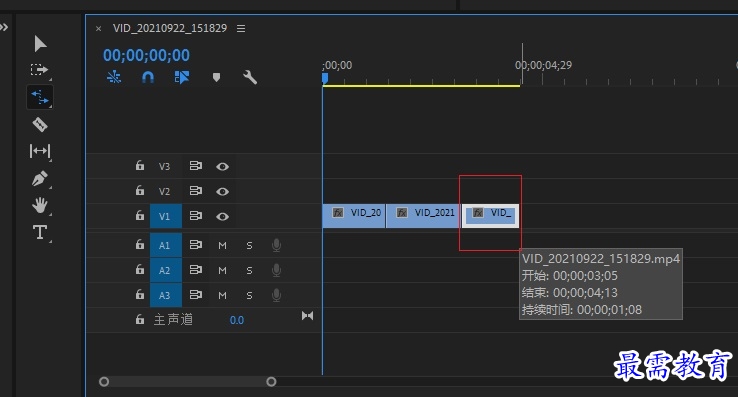Screen dimensions: 738x397
Task: Click the right zoom scrollbar handle
Action: [271, 381]
